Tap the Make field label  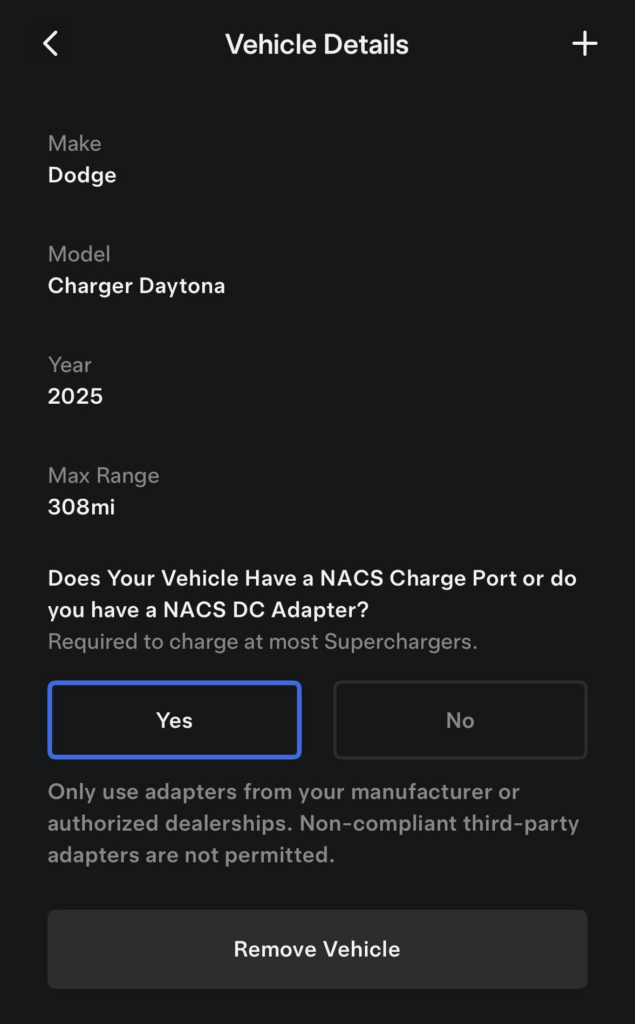point(74,144)
